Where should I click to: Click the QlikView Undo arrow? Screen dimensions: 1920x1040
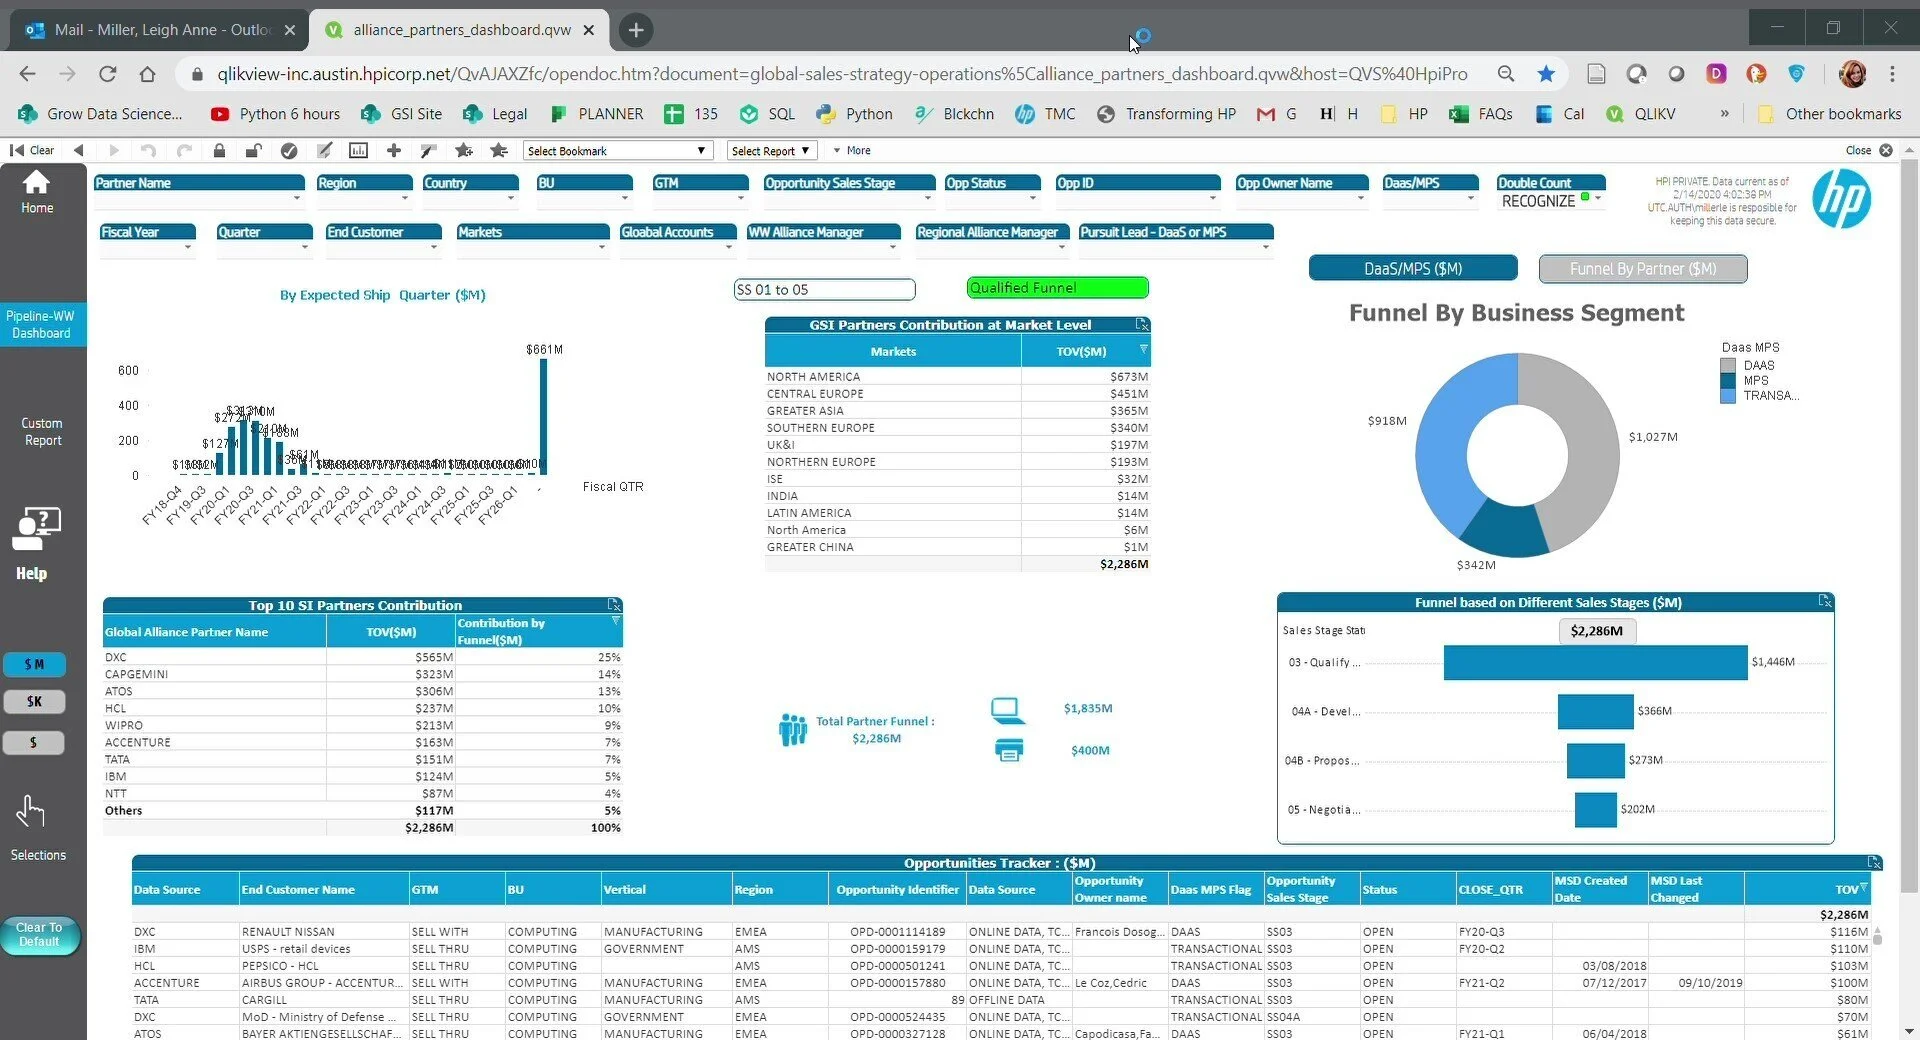pos(148,150)
